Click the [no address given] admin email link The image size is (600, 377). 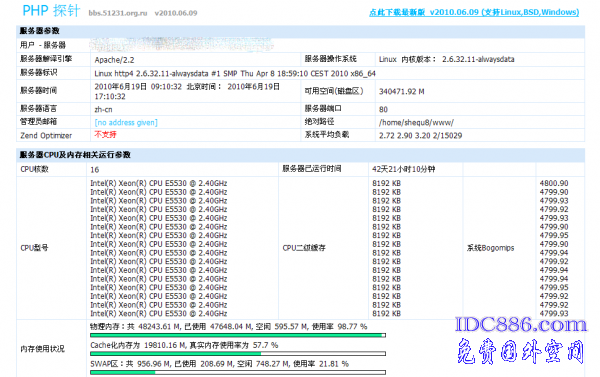pos(126,122)
